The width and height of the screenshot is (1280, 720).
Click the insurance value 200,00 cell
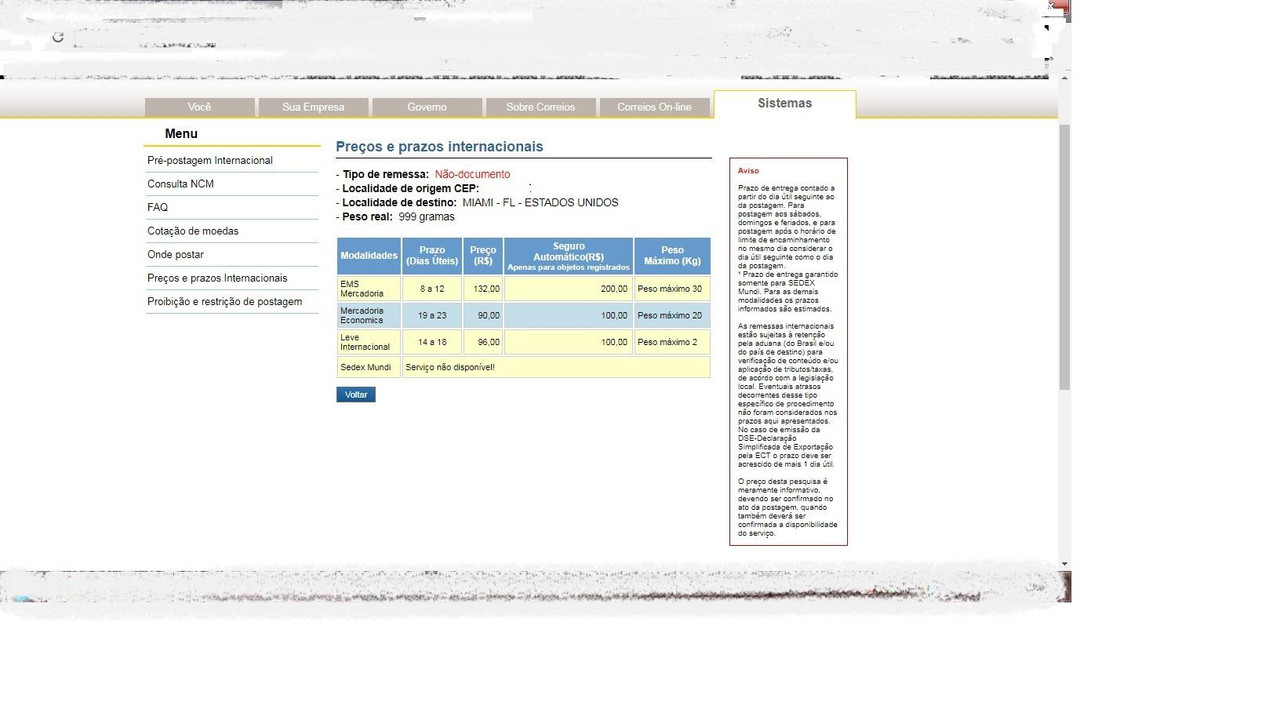pyautogui.click(x=568, y=289)
